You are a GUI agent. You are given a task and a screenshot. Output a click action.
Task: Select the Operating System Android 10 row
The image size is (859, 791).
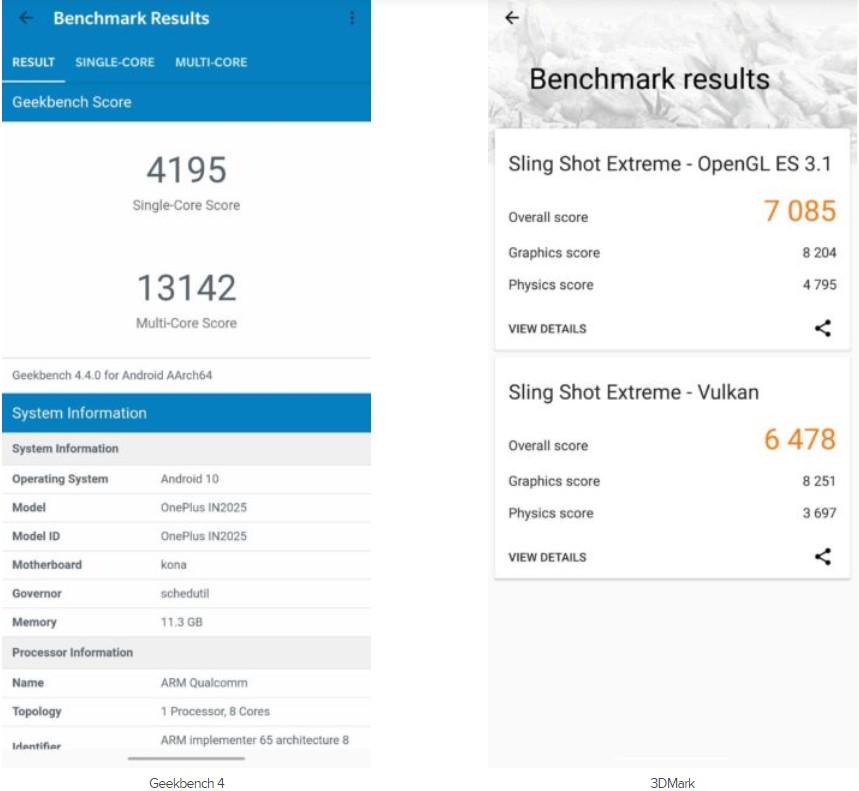[186, 479]
